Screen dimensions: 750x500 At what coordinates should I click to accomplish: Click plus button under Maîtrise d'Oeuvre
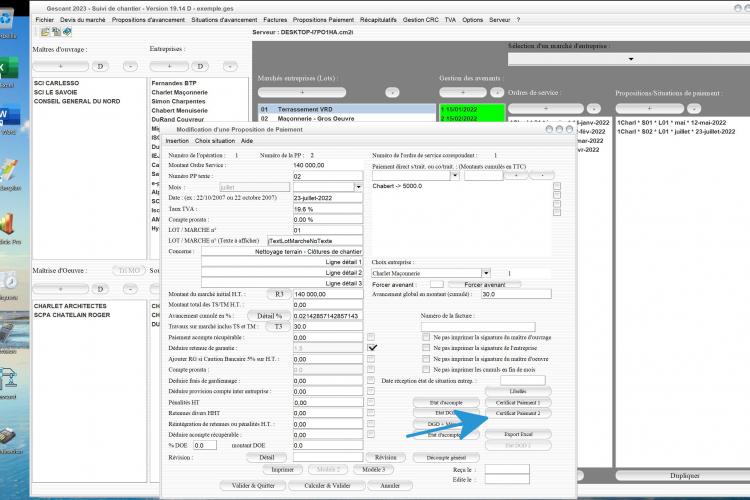click(61, 289)
